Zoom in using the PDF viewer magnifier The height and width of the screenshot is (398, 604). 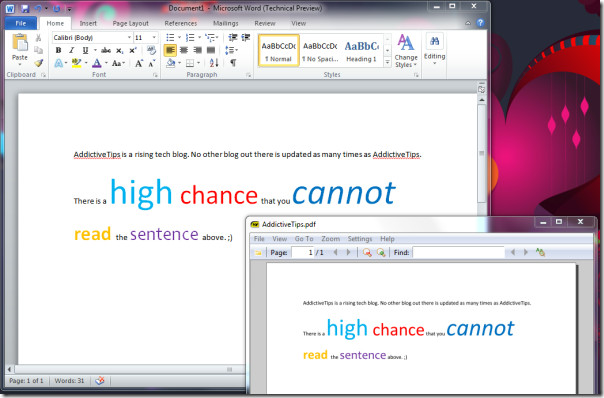381,252
